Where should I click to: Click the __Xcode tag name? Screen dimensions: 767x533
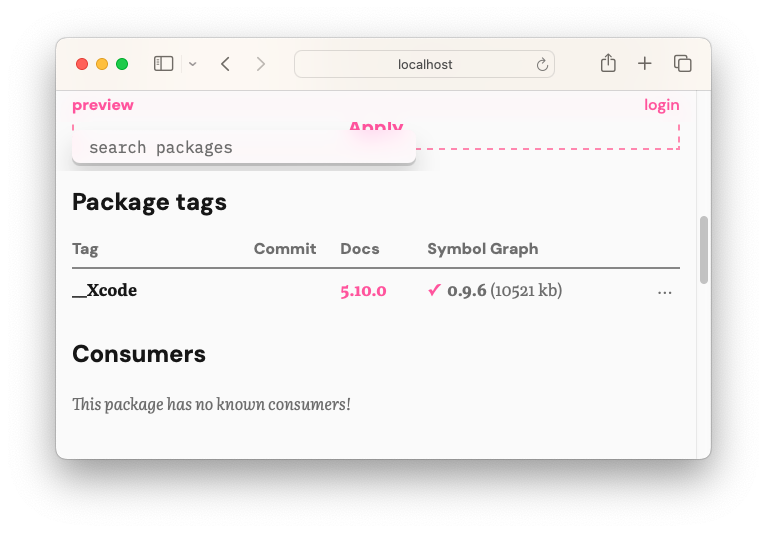105,290
